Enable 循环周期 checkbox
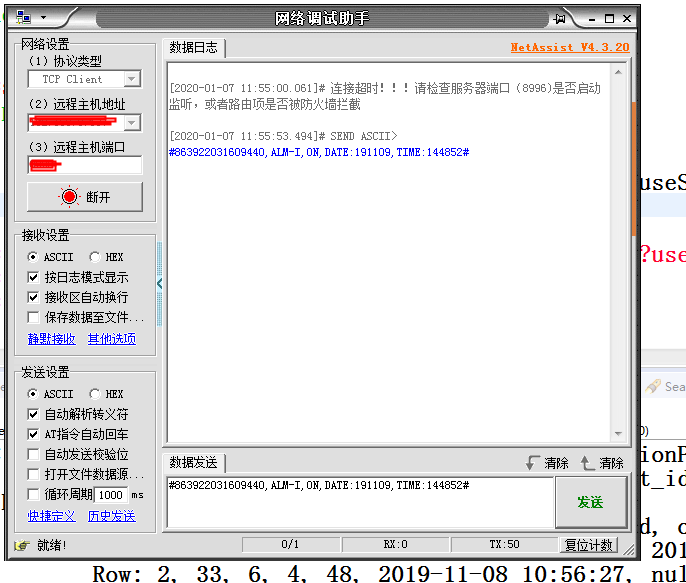This screenshot has height=583, width=686. click(33, 495)
